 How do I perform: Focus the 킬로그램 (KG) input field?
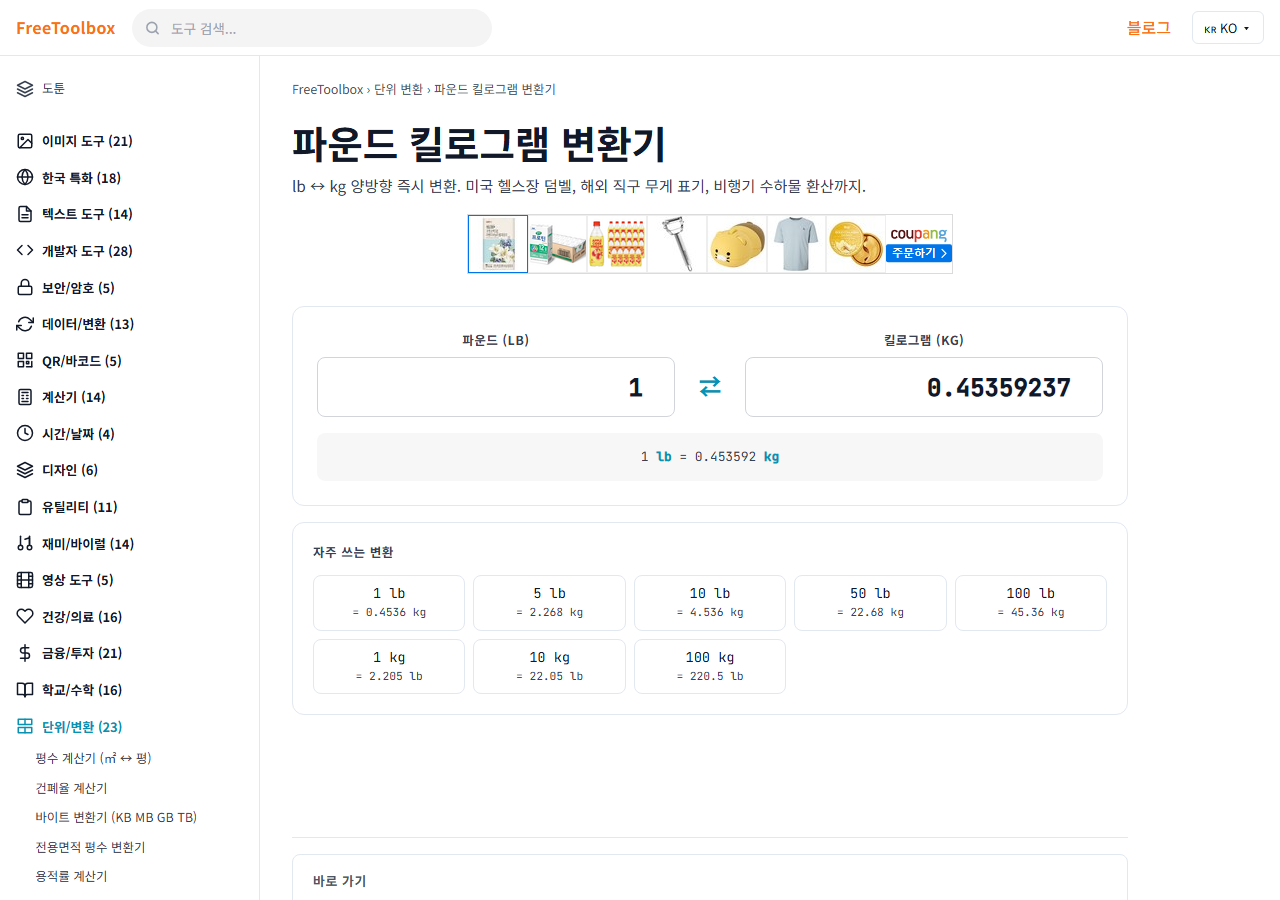point(924,386)
